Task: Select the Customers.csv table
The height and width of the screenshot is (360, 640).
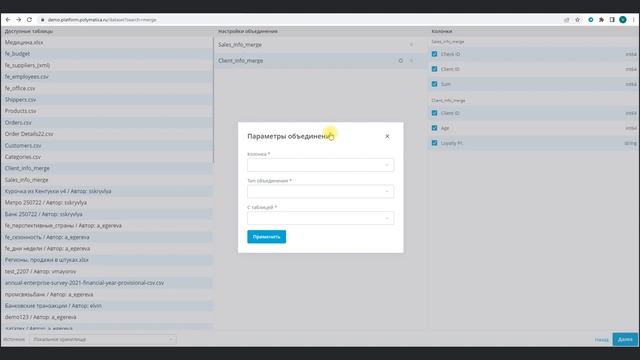Action: click(107, 145)
